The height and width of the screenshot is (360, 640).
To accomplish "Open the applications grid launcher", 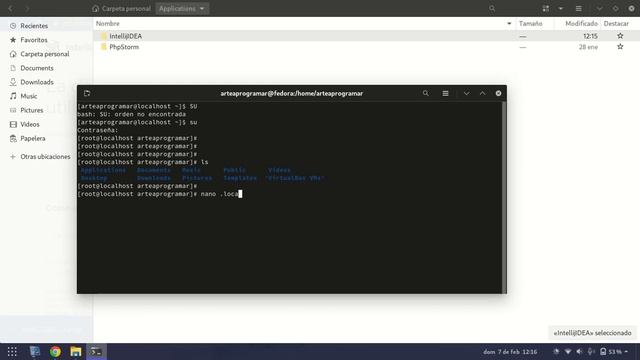I will tap(12, 351).
